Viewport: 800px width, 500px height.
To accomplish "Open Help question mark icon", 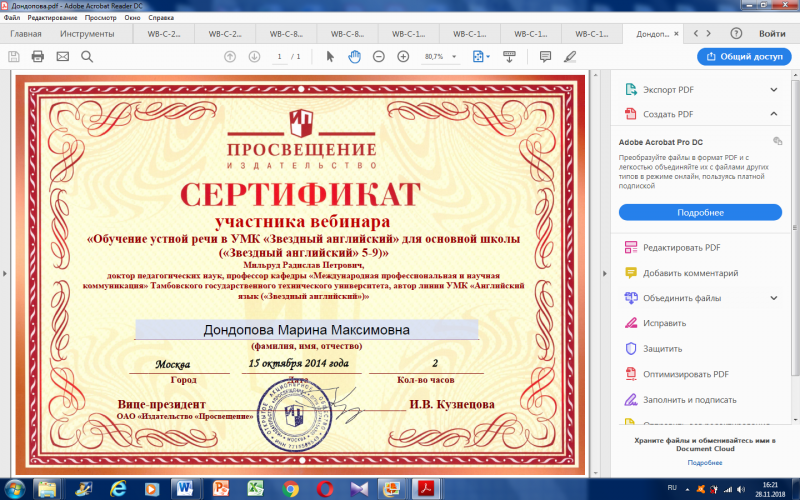I will [736, 34].
